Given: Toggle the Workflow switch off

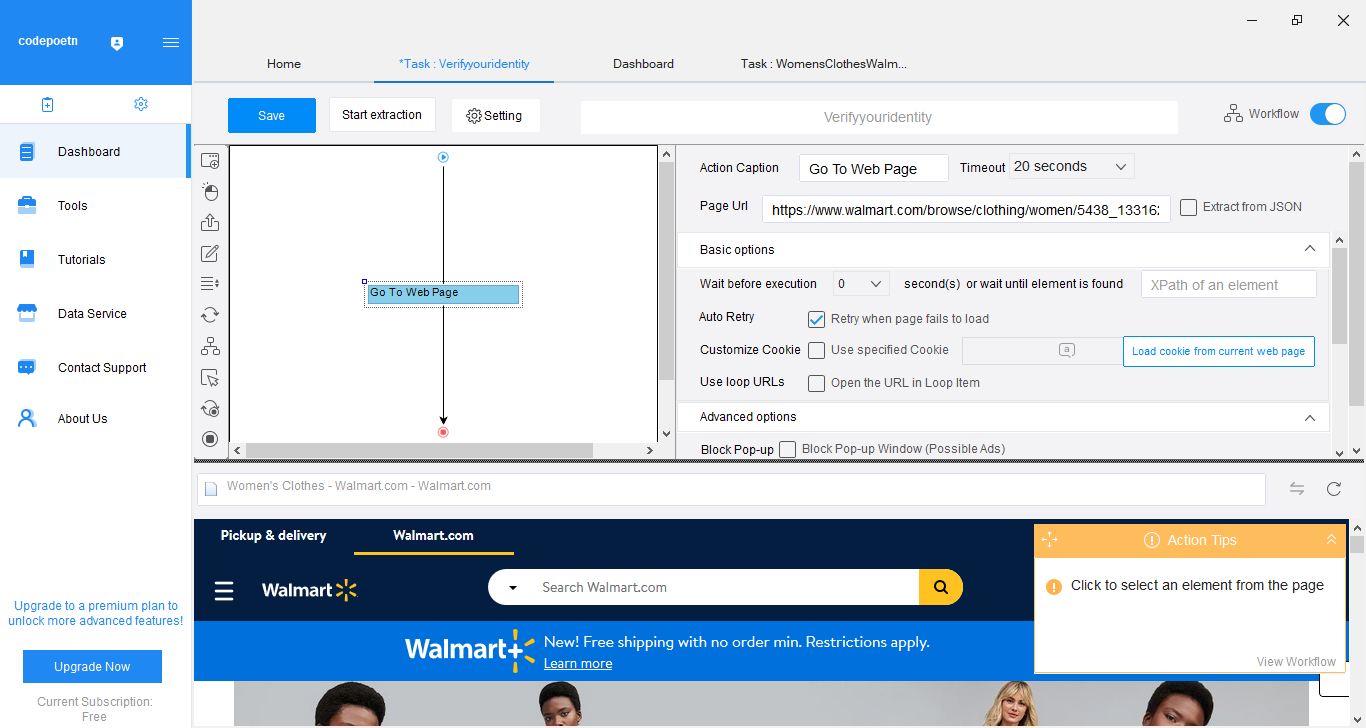Looking at the screenshot, I should [x=1328, y=114].
